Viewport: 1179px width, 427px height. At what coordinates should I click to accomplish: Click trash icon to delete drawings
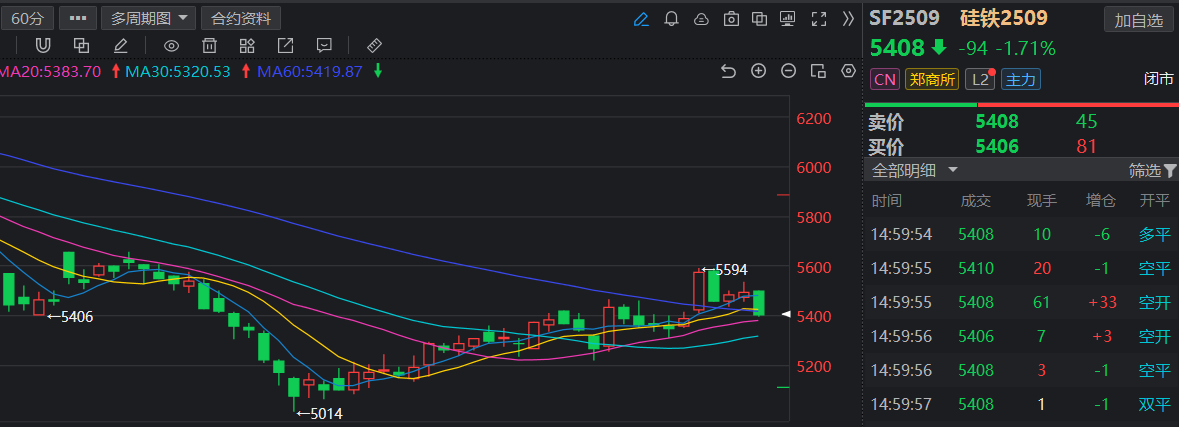[x=210, y=46]
